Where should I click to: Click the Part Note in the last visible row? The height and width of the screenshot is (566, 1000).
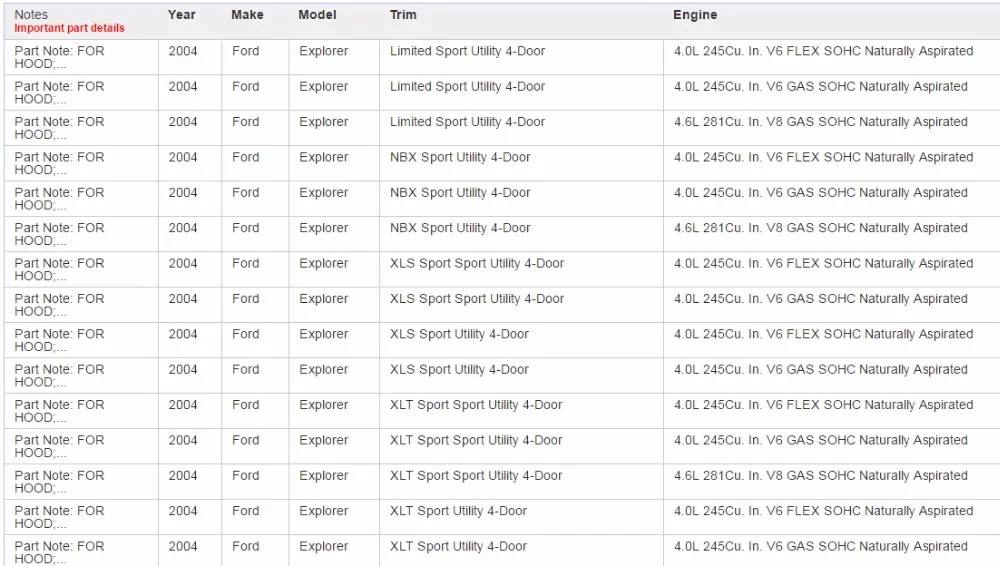[x=59, y=552]
